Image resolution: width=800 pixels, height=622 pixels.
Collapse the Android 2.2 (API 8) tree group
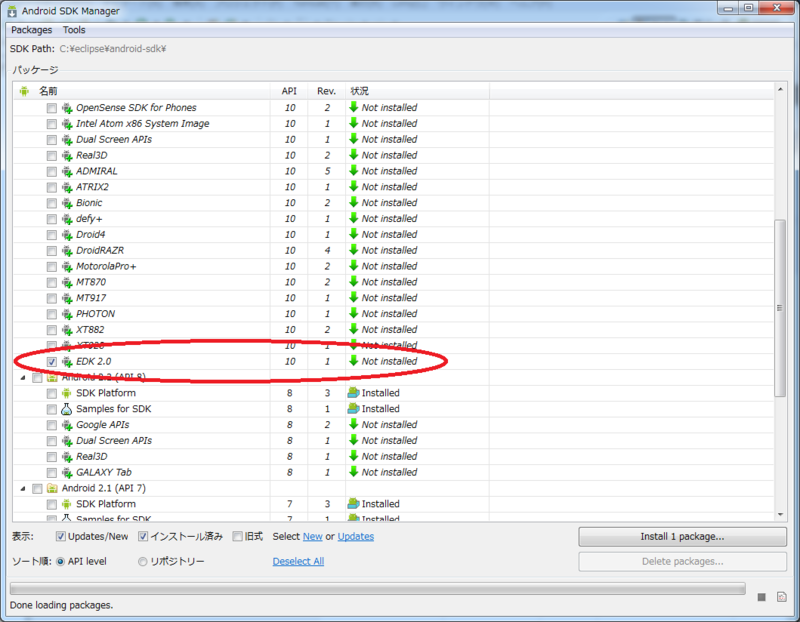tap(23, 378)
